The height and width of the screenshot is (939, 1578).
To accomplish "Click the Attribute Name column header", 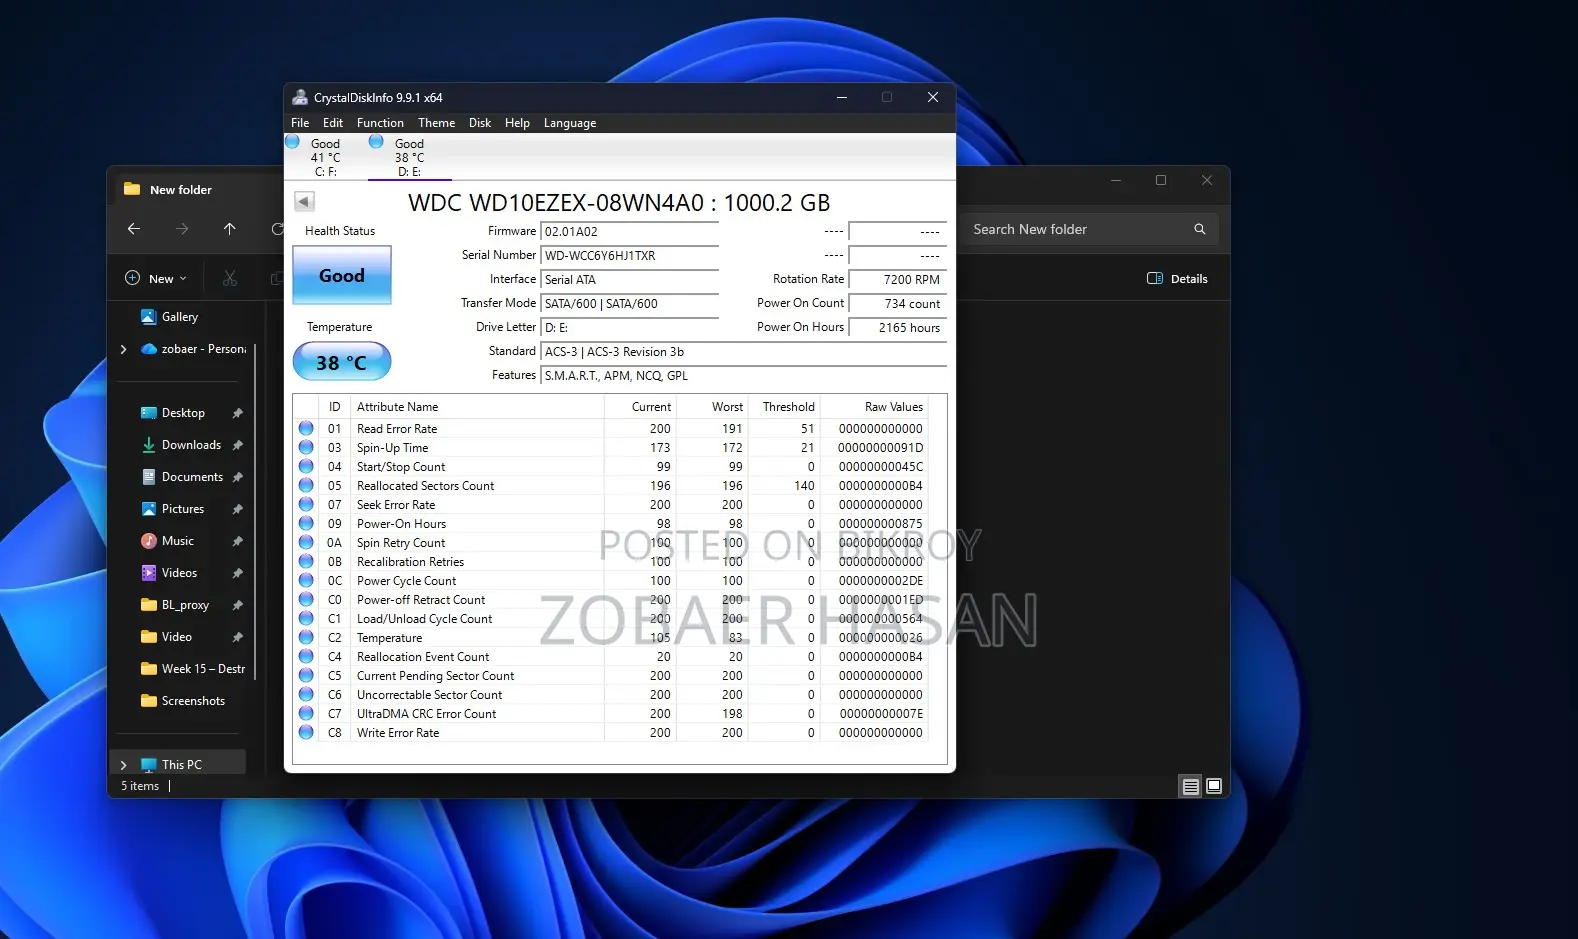I will [477, 407].
